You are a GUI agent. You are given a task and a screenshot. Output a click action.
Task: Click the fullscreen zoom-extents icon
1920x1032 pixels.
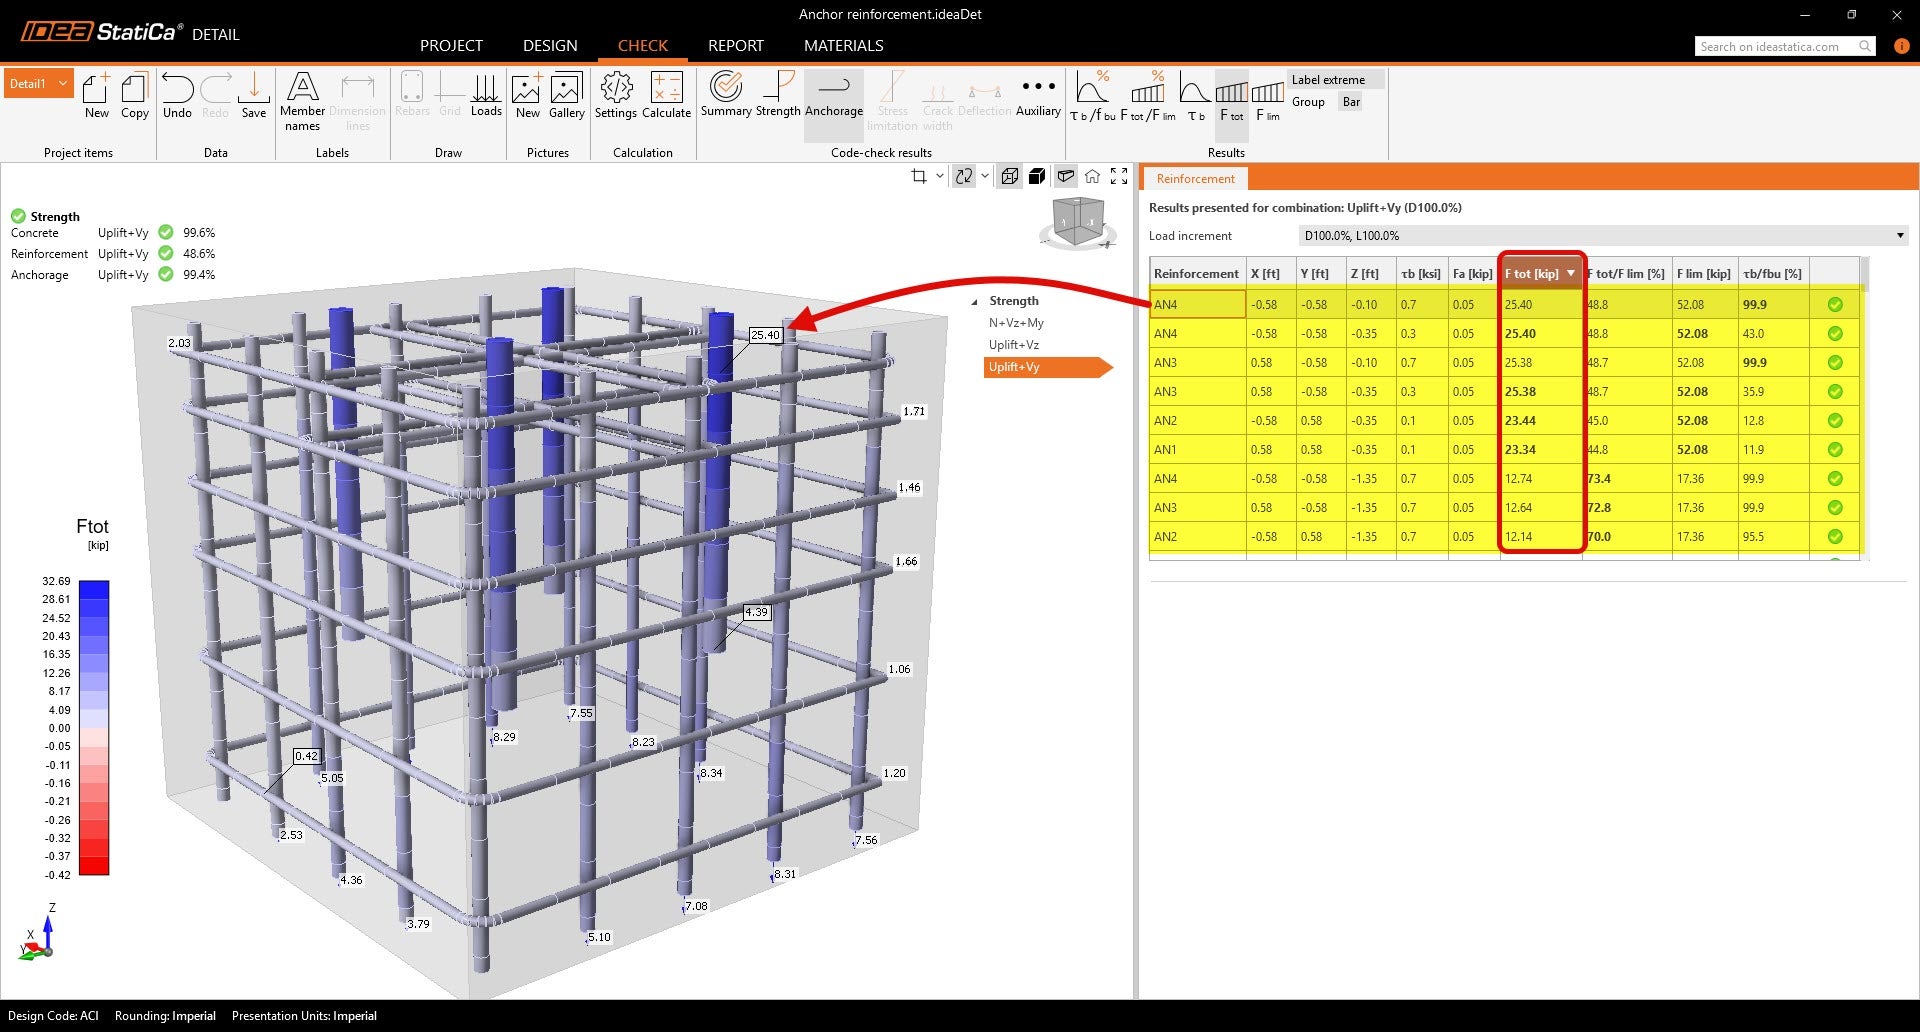coord(1119,177)
